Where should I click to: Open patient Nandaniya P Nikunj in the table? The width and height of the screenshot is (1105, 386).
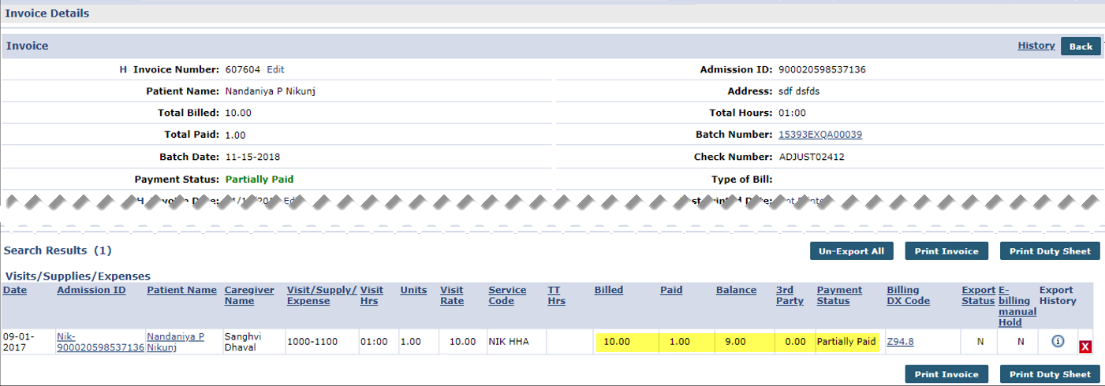coord(175,342)
